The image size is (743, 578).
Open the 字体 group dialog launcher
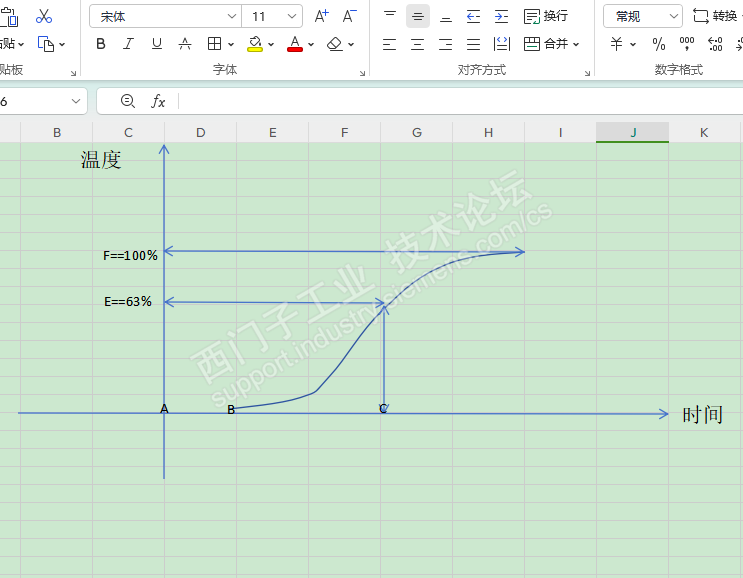click(362, 73)
